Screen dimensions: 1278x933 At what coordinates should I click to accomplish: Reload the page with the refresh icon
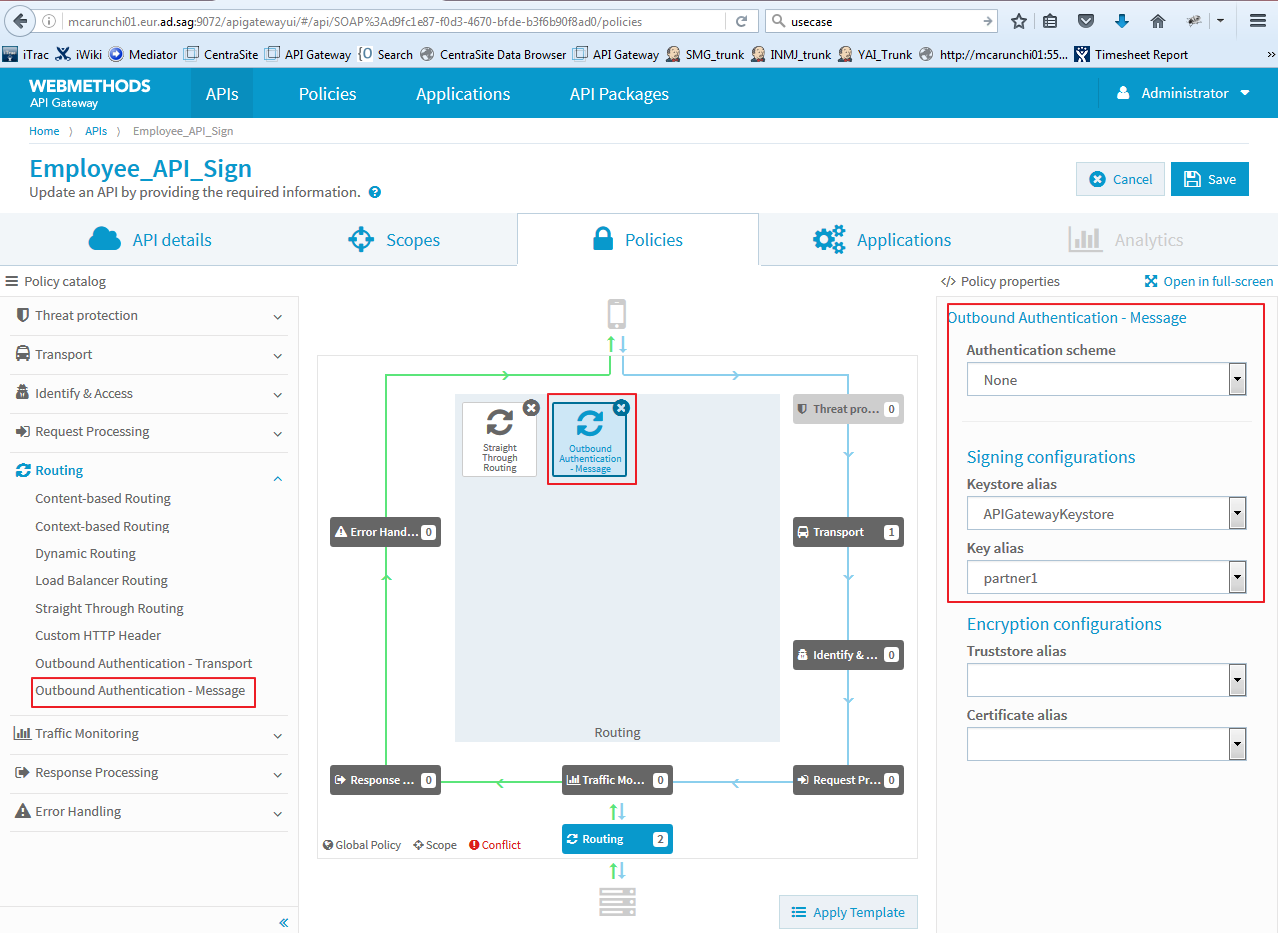coord(741,21)
